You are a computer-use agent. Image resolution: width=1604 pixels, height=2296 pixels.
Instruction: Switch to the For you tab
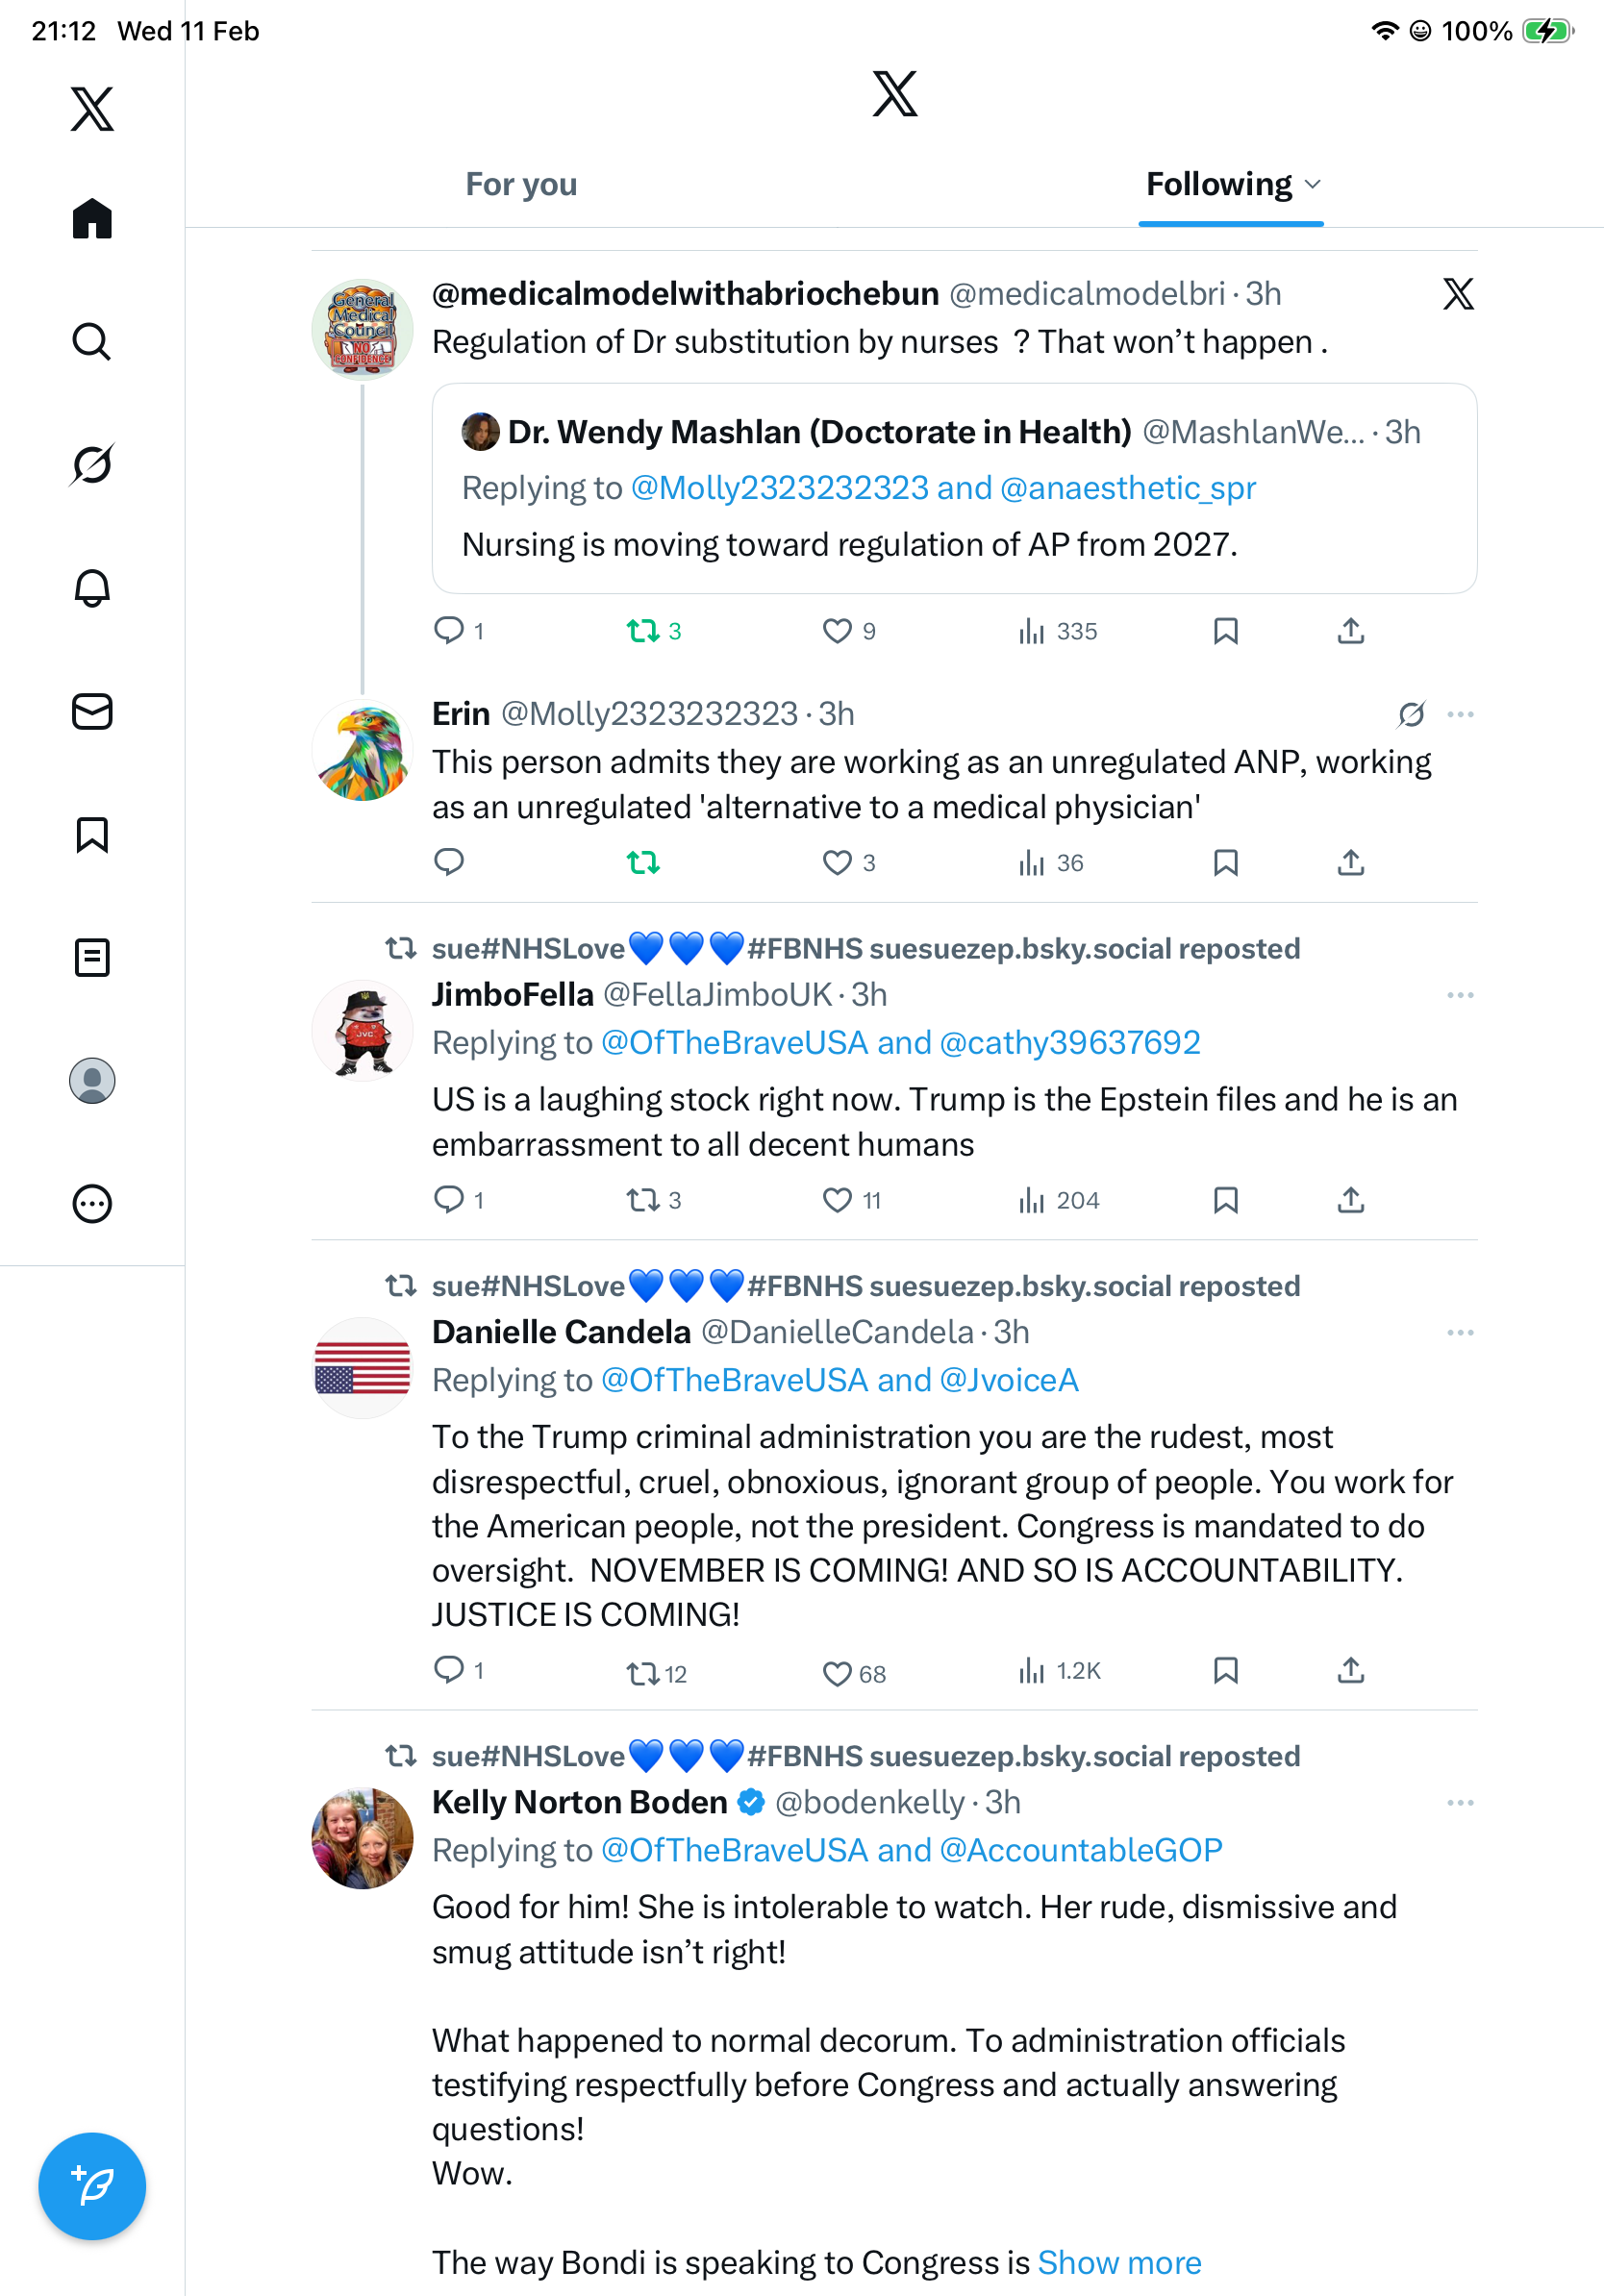[521, 185]
